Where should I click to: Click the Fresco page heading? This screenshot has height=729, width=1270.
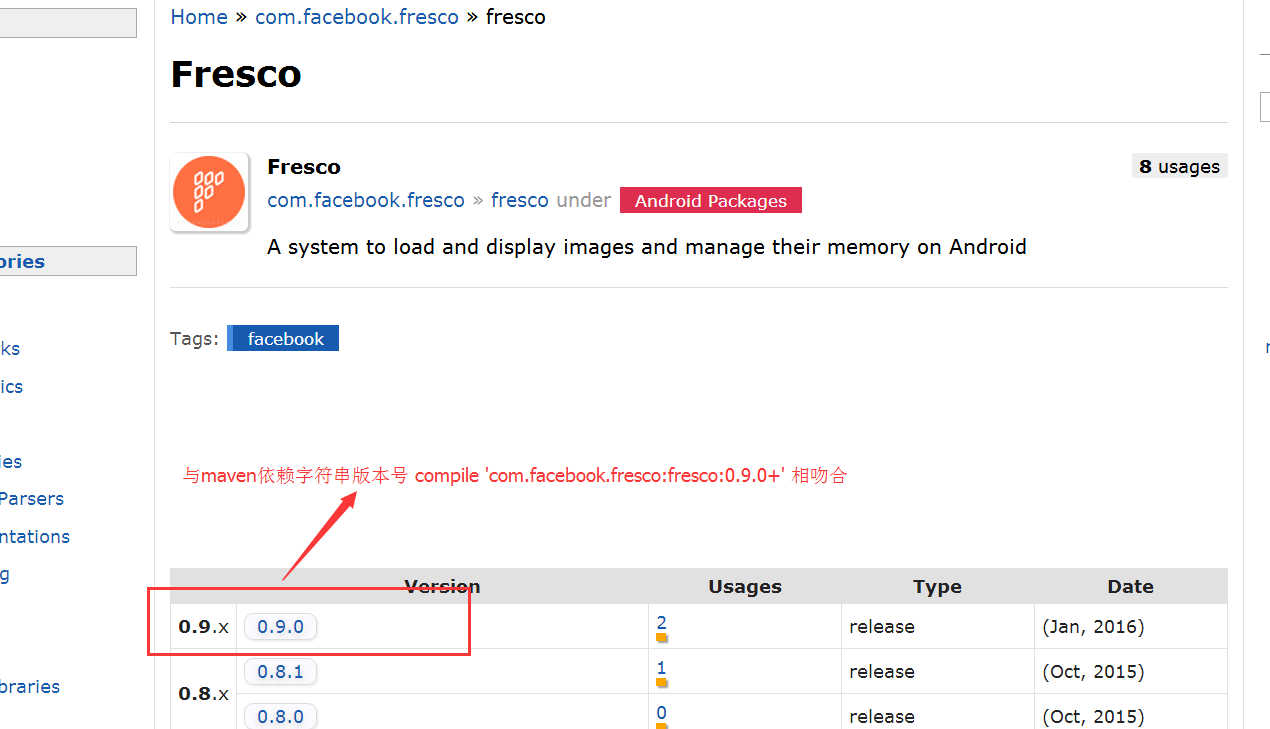click(x=236, y=74)
